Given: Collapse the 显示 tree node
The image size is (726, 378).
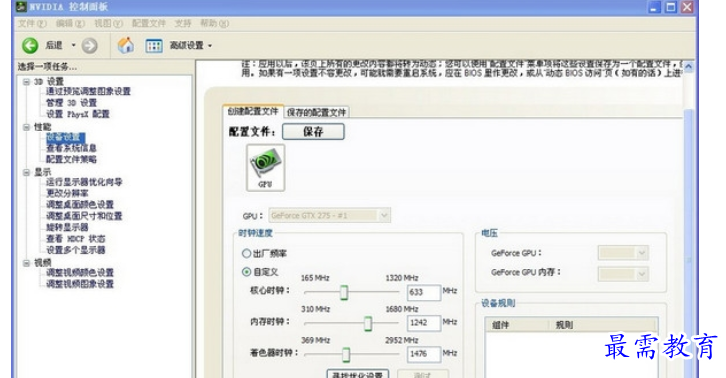Looking at the screenshot, I should point(26,172).
